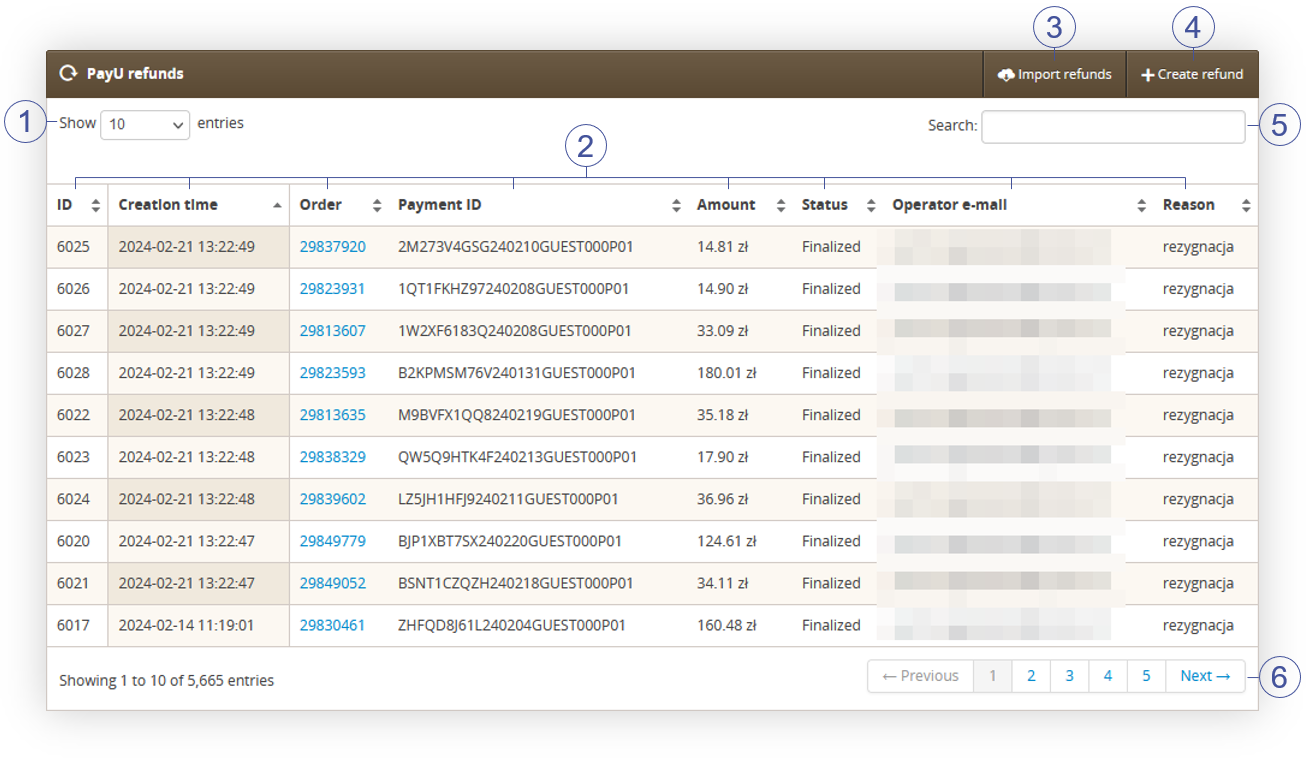
Task: Click rezygnacja reason in row 6021
Action: click(x=1198, y=583)
